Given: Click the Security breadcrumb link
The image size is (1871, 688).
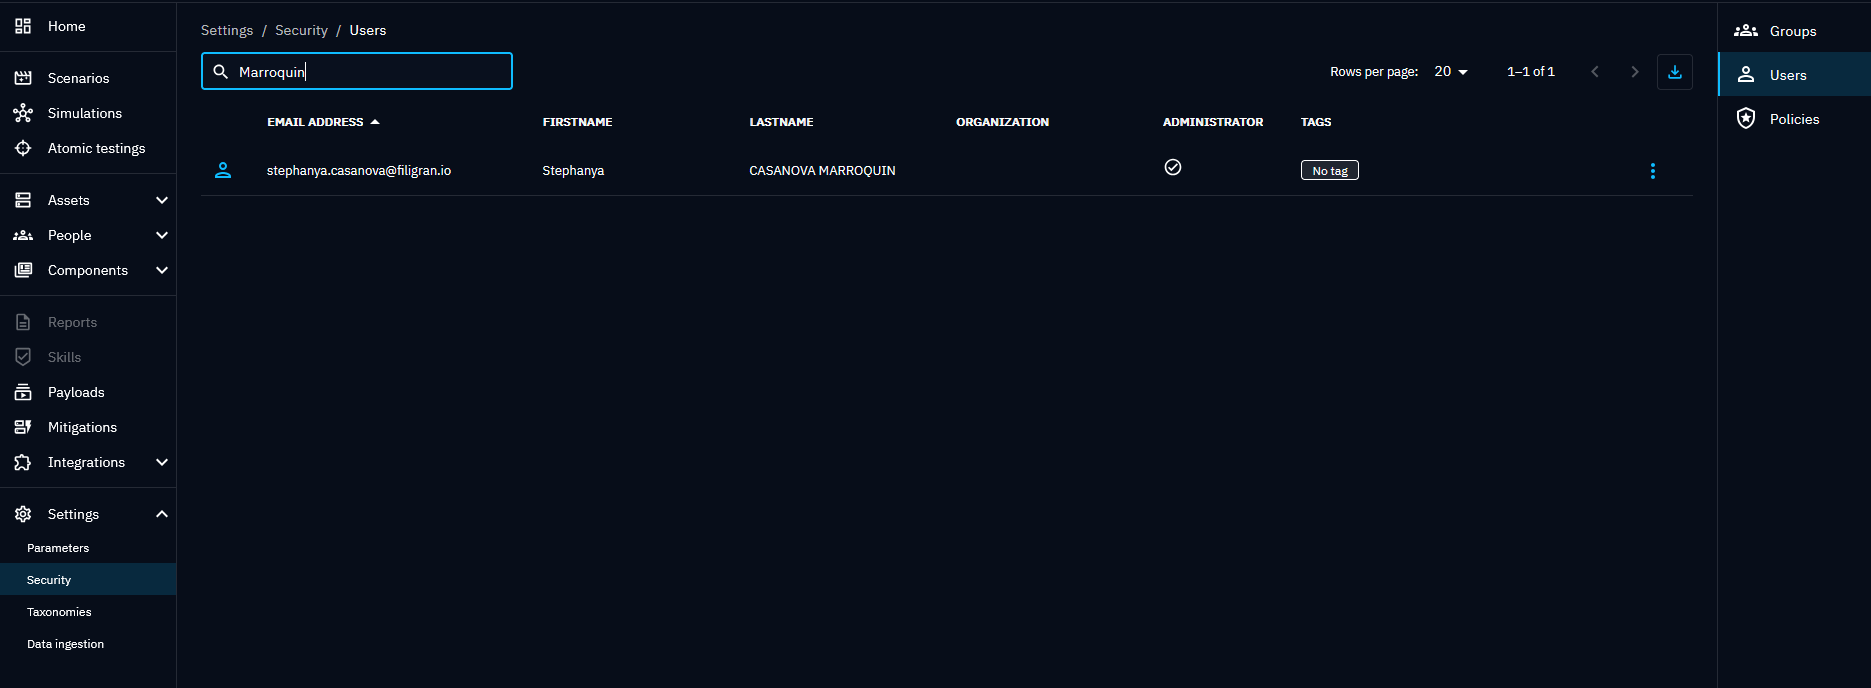Looking at the screenshot, I should point(301,30).
